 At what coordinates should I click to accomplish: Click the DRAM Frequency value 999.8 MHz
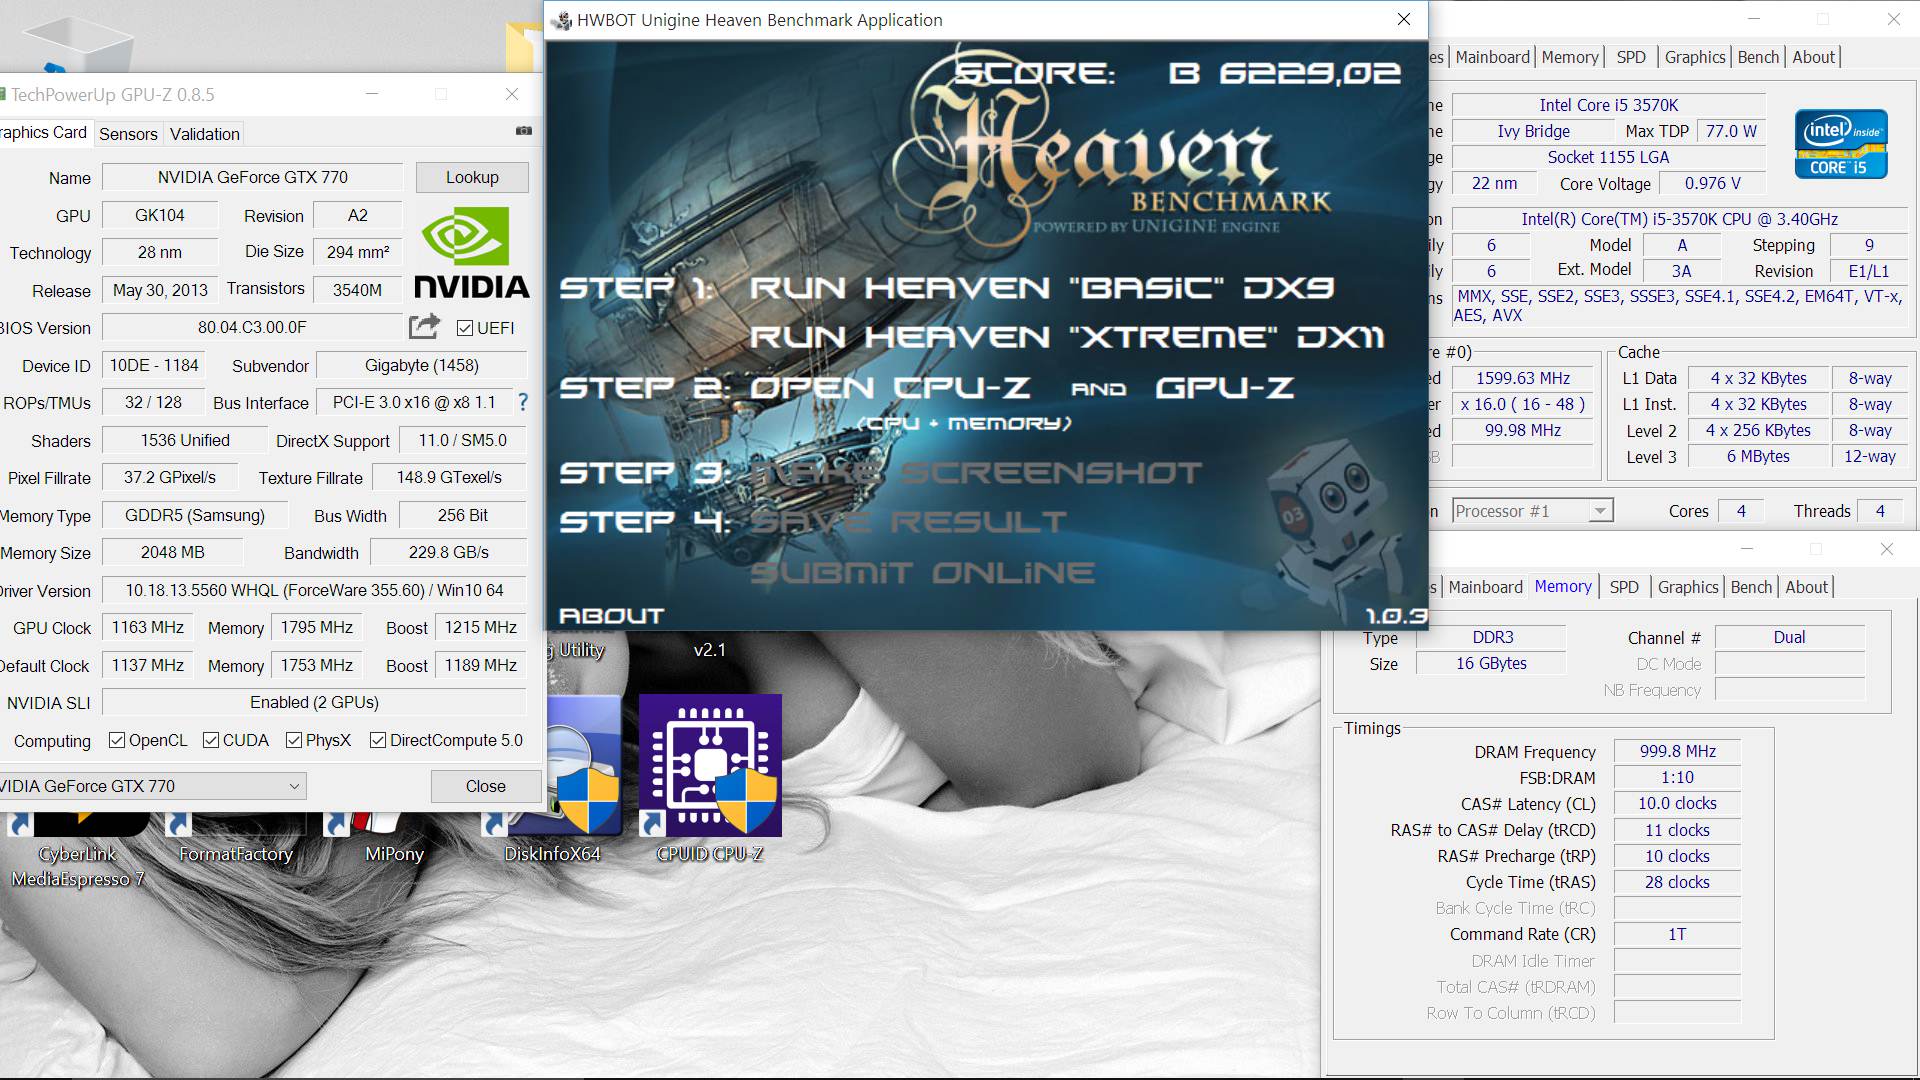[1677, 751]
